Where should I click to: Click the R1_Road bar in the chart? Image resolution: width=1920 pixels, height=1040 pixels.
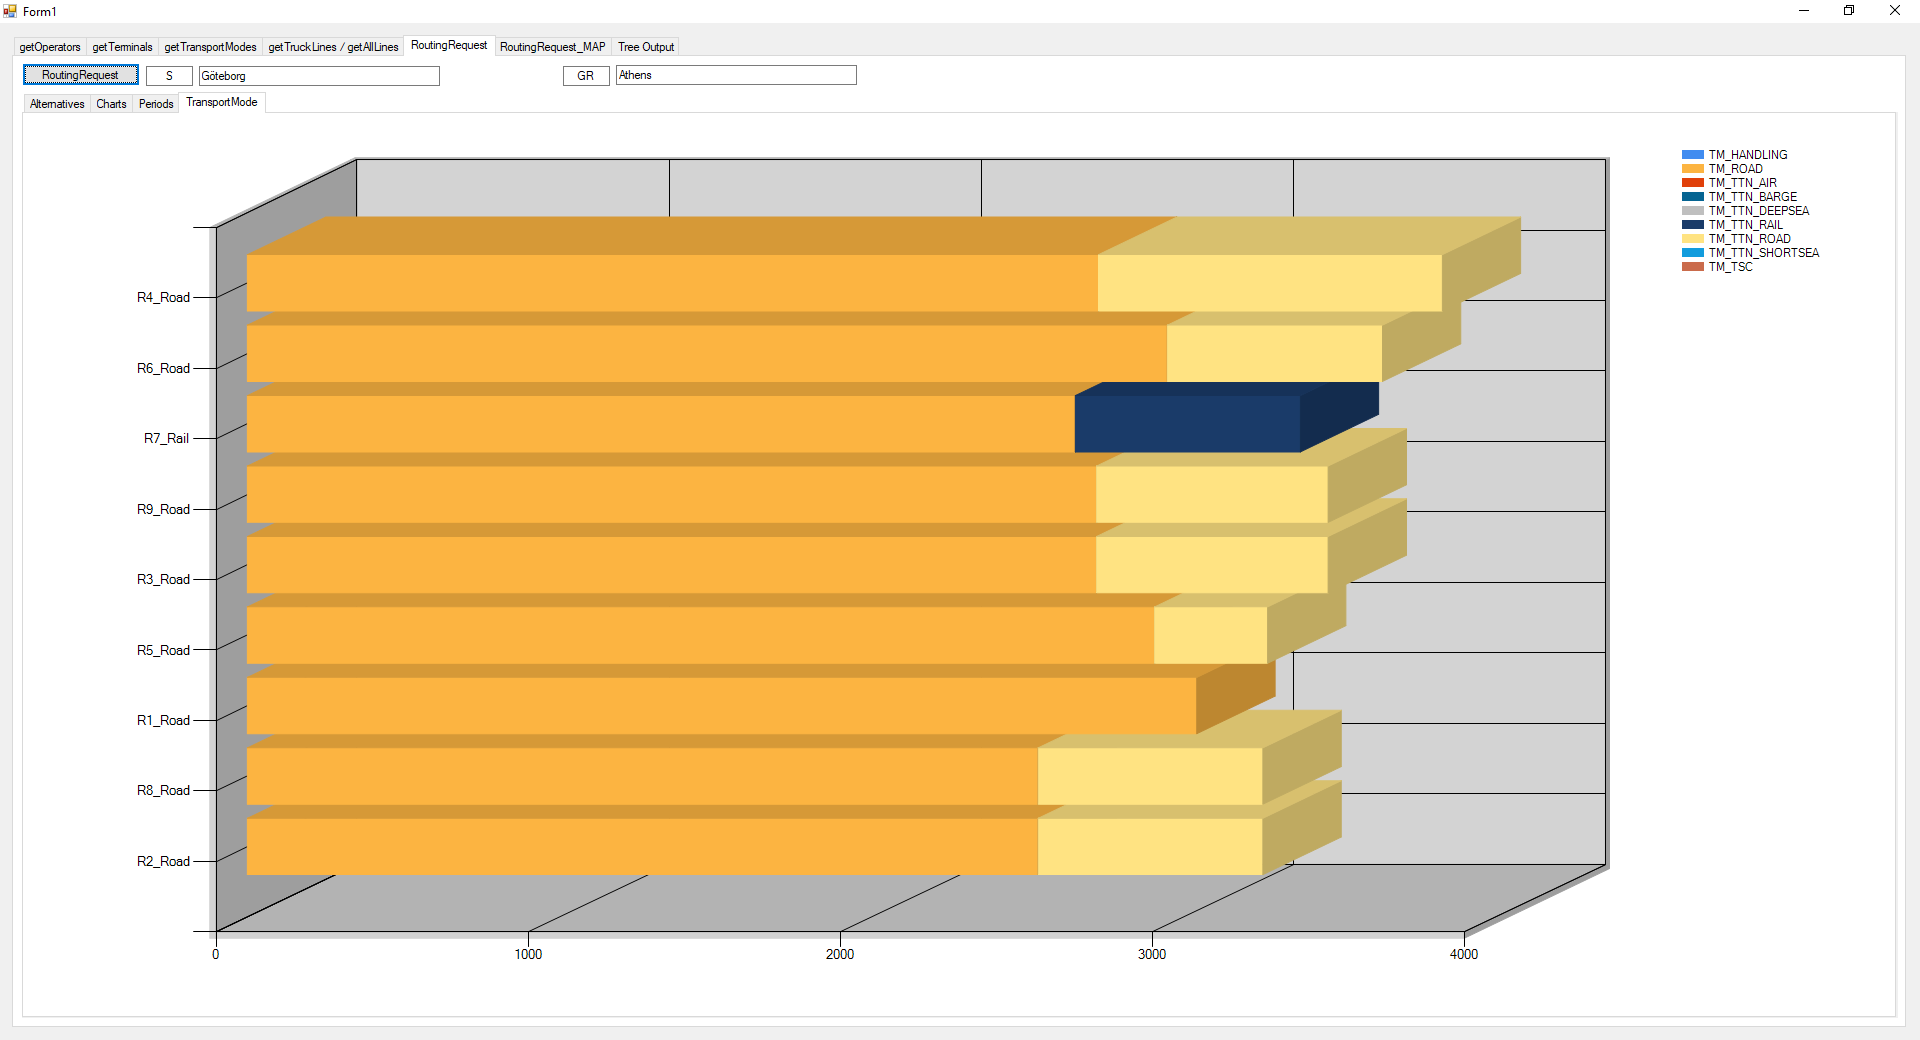[720, 706]
